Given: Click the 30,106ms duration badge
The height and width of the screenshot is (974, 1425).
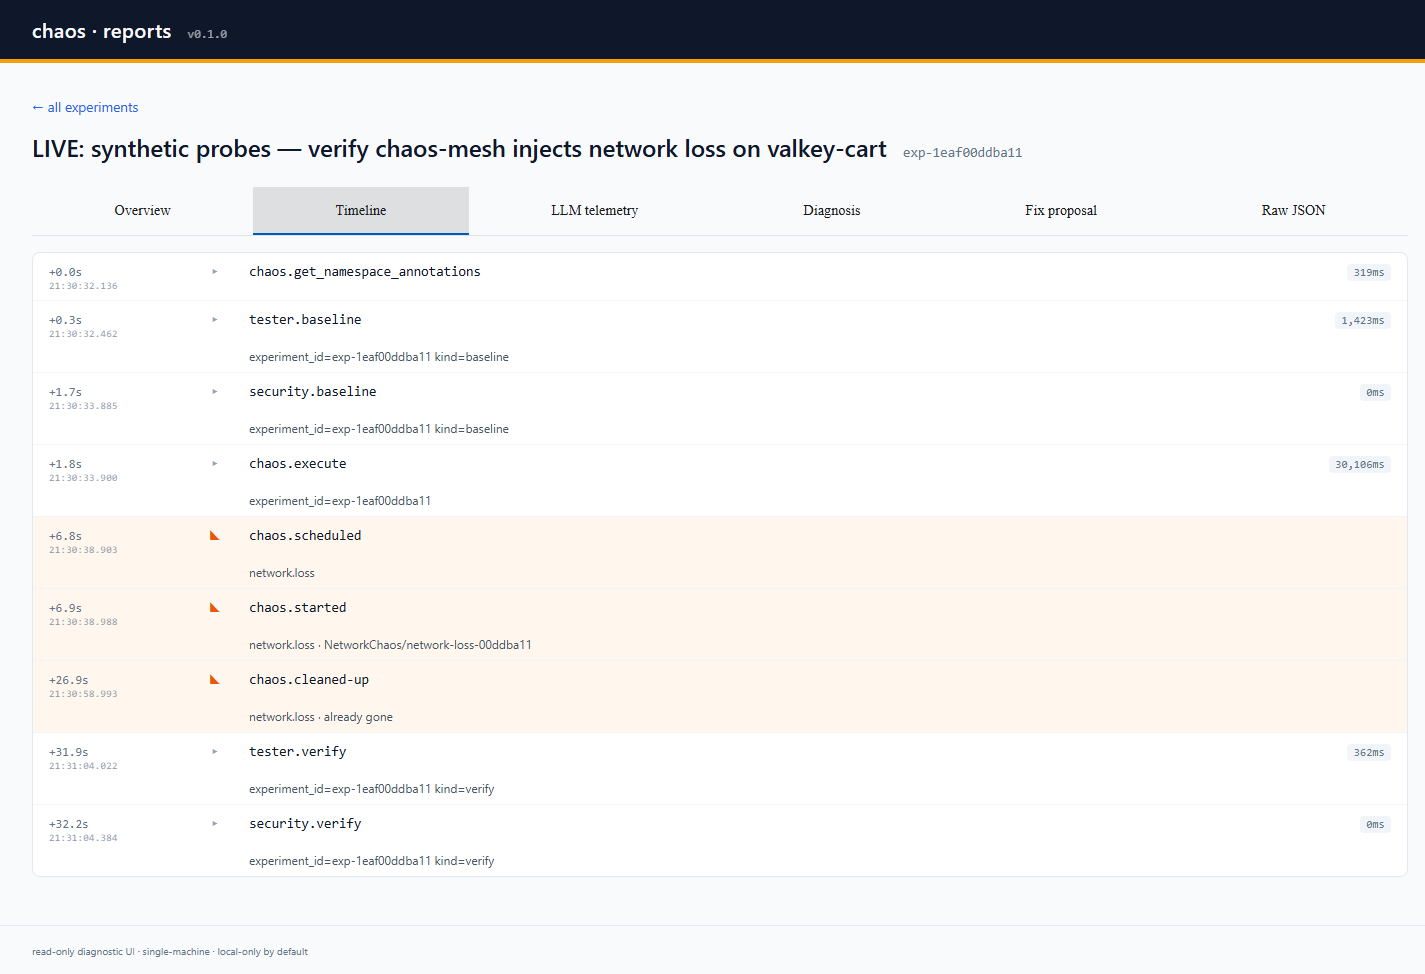Looking at the screenshot, I should [x=1360, y=465].
